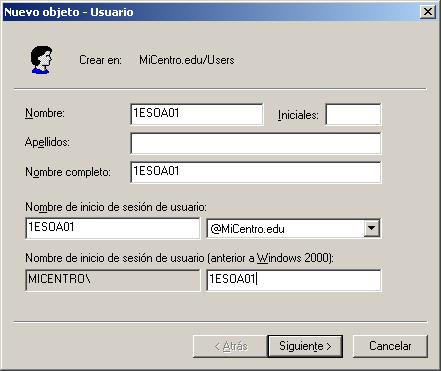
Task: Click the Apellidos label
Action: (47, 142)
